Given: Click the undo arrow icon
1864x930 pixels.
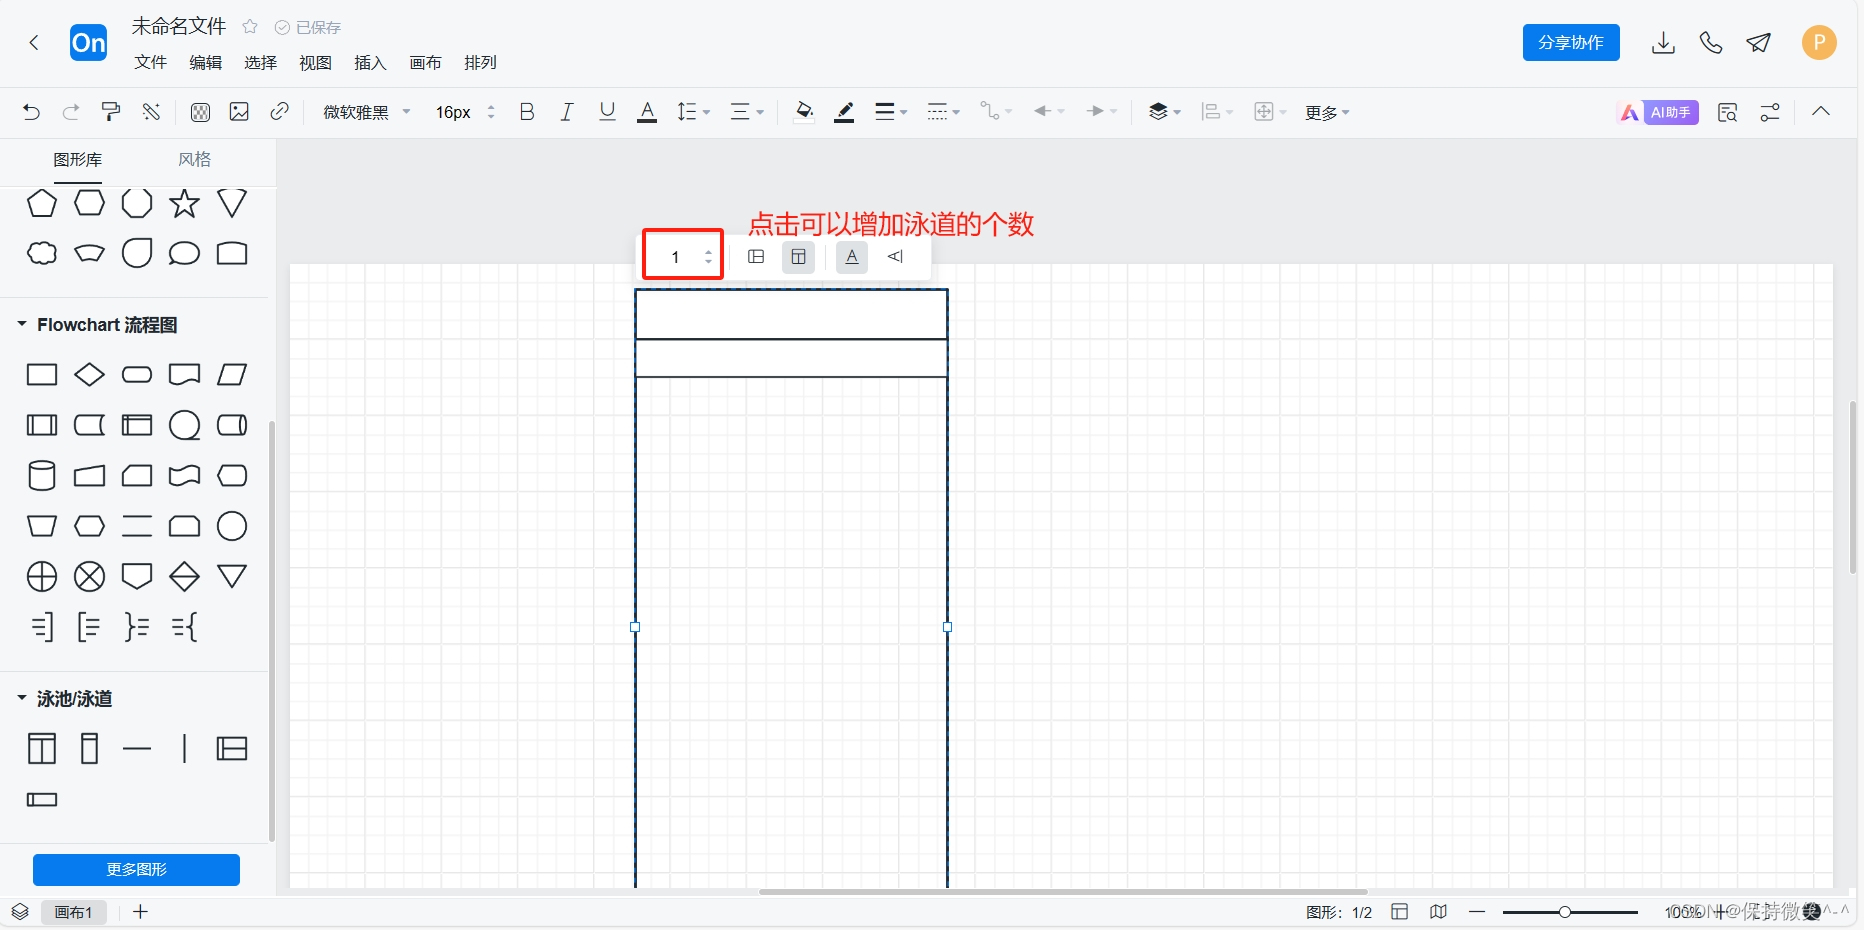Looking at the screenshot, I should pos(31,112).
